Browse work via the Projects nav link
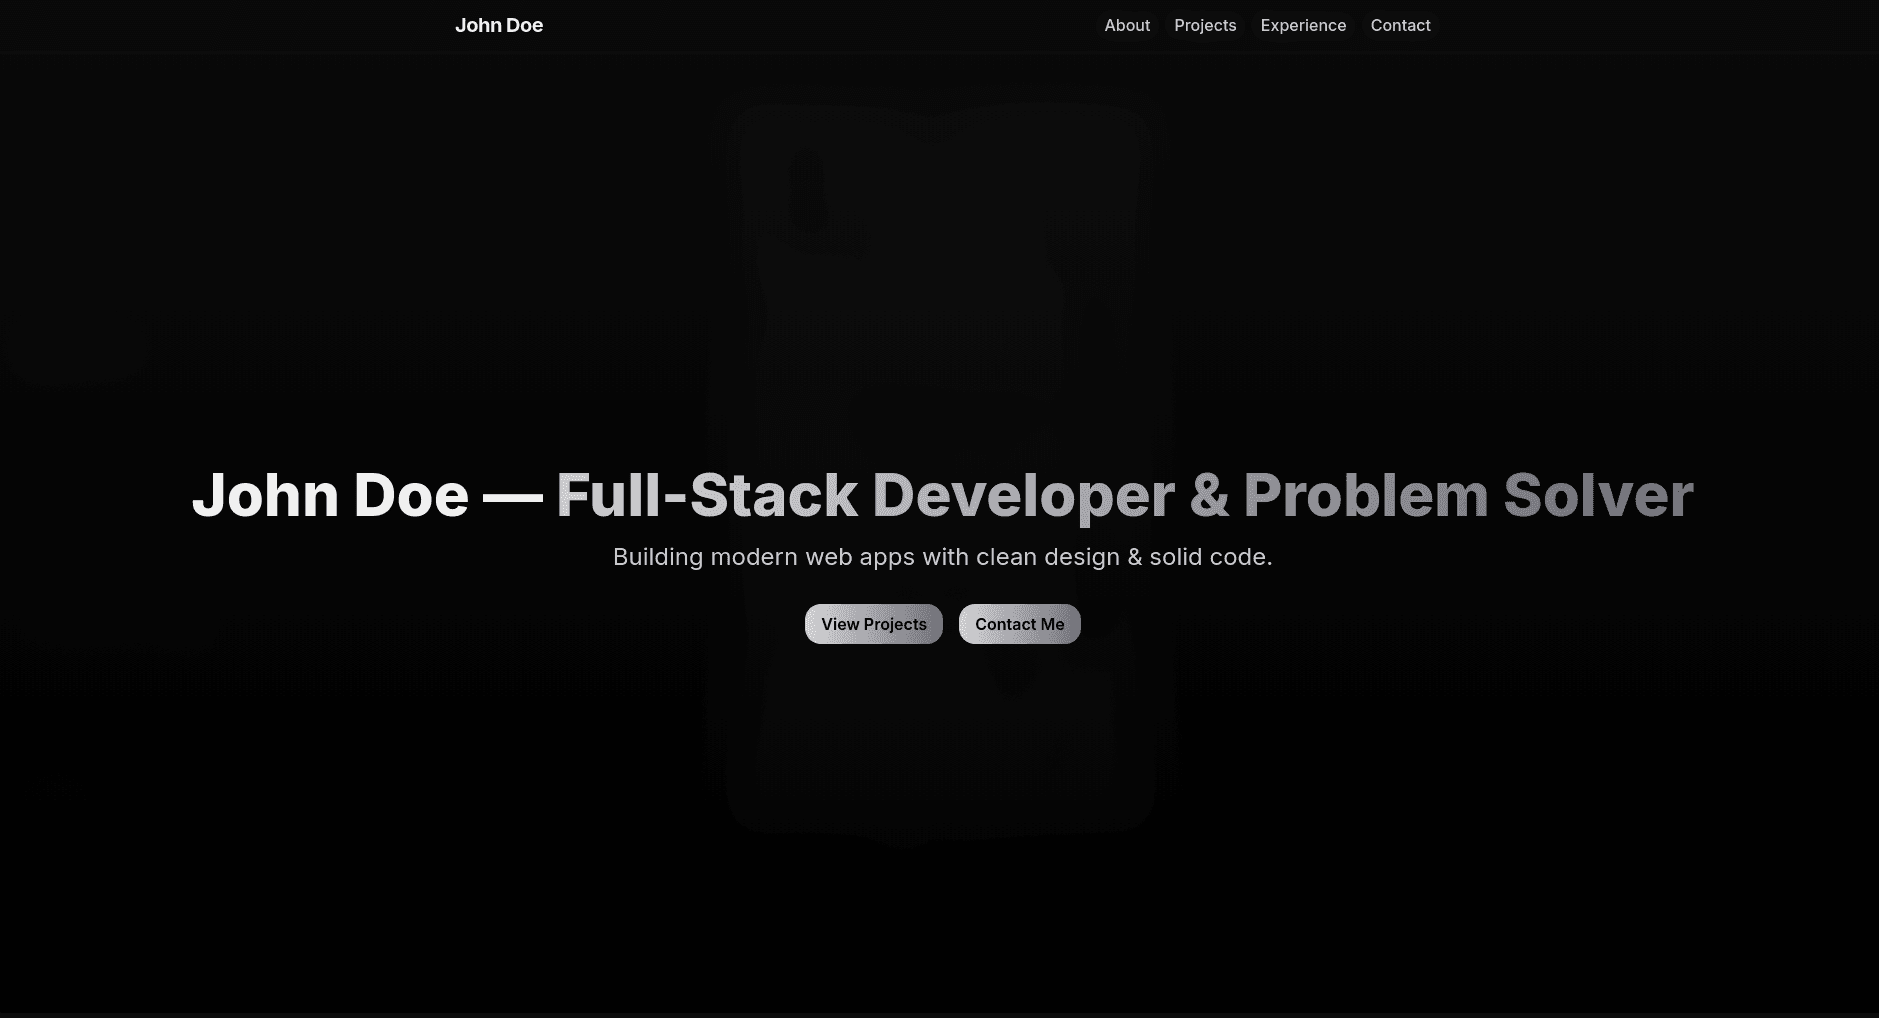This screenshot has width=1879, height=1018. [x=1205, y=25]
